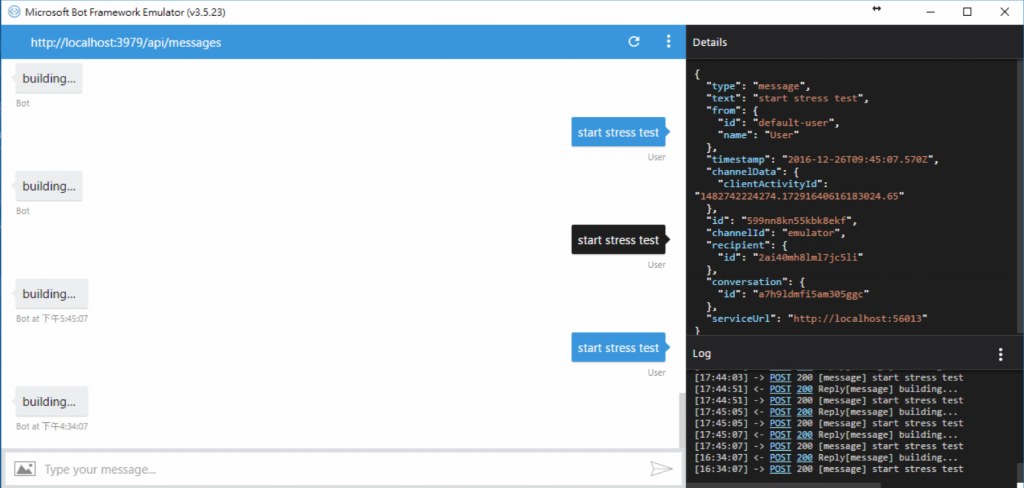Click the send message arrow icon
The height and width of the screenshot is (488, 1024).
(661, 468)
